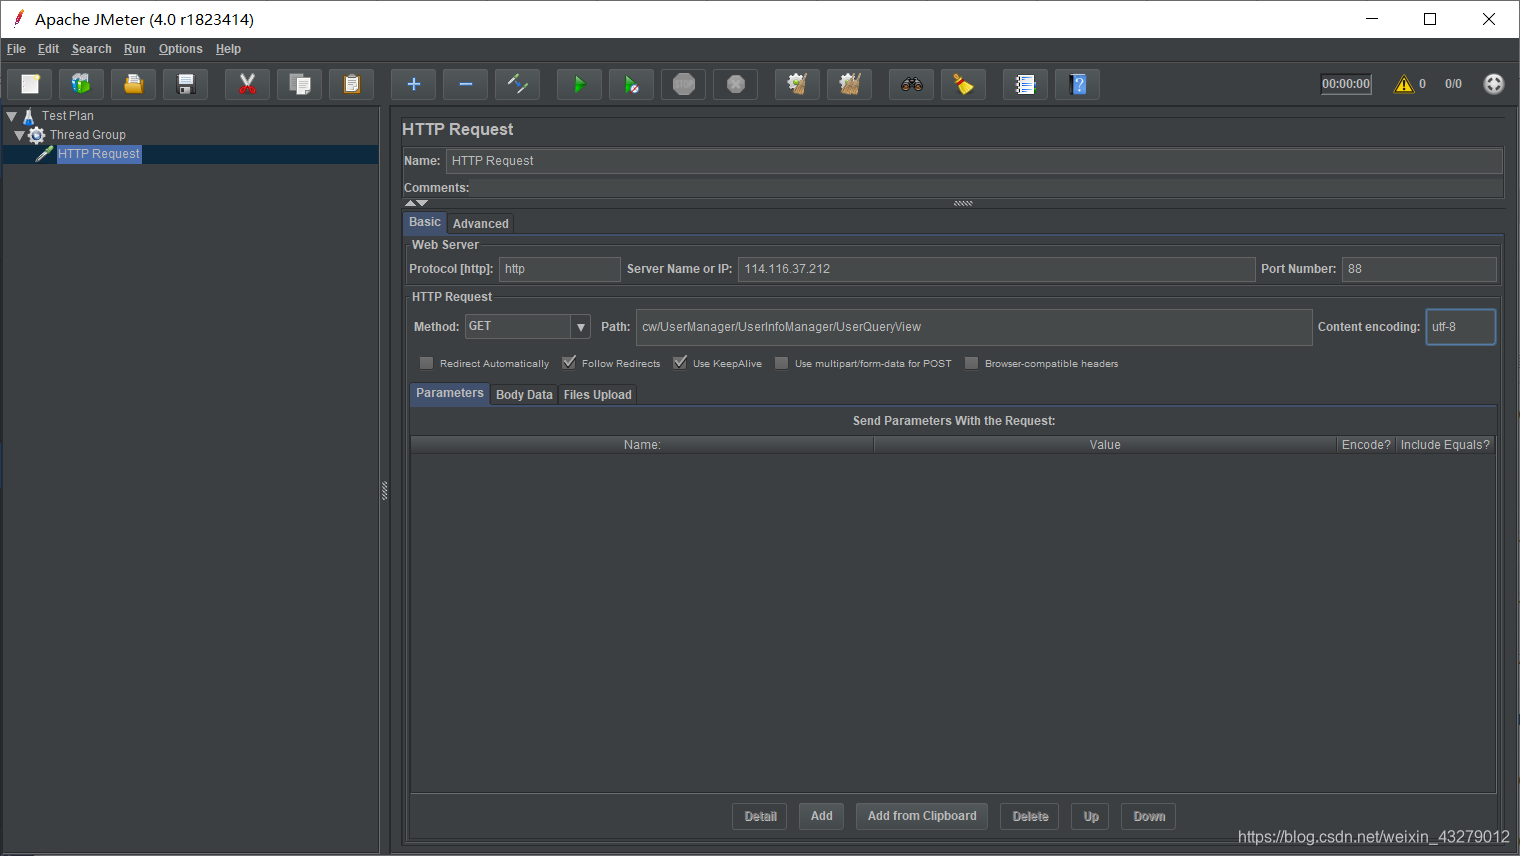The image size is (1520, 856).
Task: Click the Down button
Action: tap(1149, 817)
